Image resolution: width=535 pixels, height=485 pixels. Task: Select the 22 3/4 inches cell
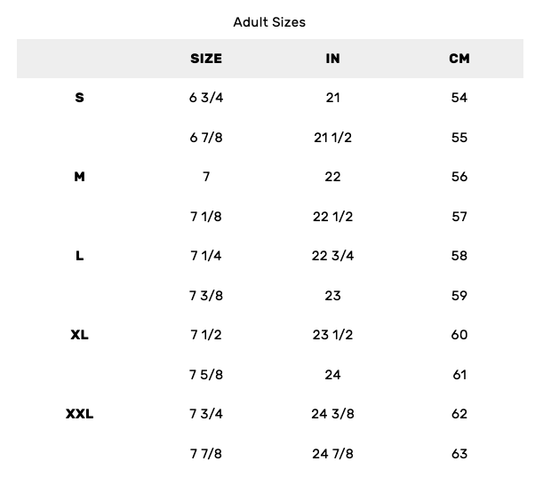(333, 256)
